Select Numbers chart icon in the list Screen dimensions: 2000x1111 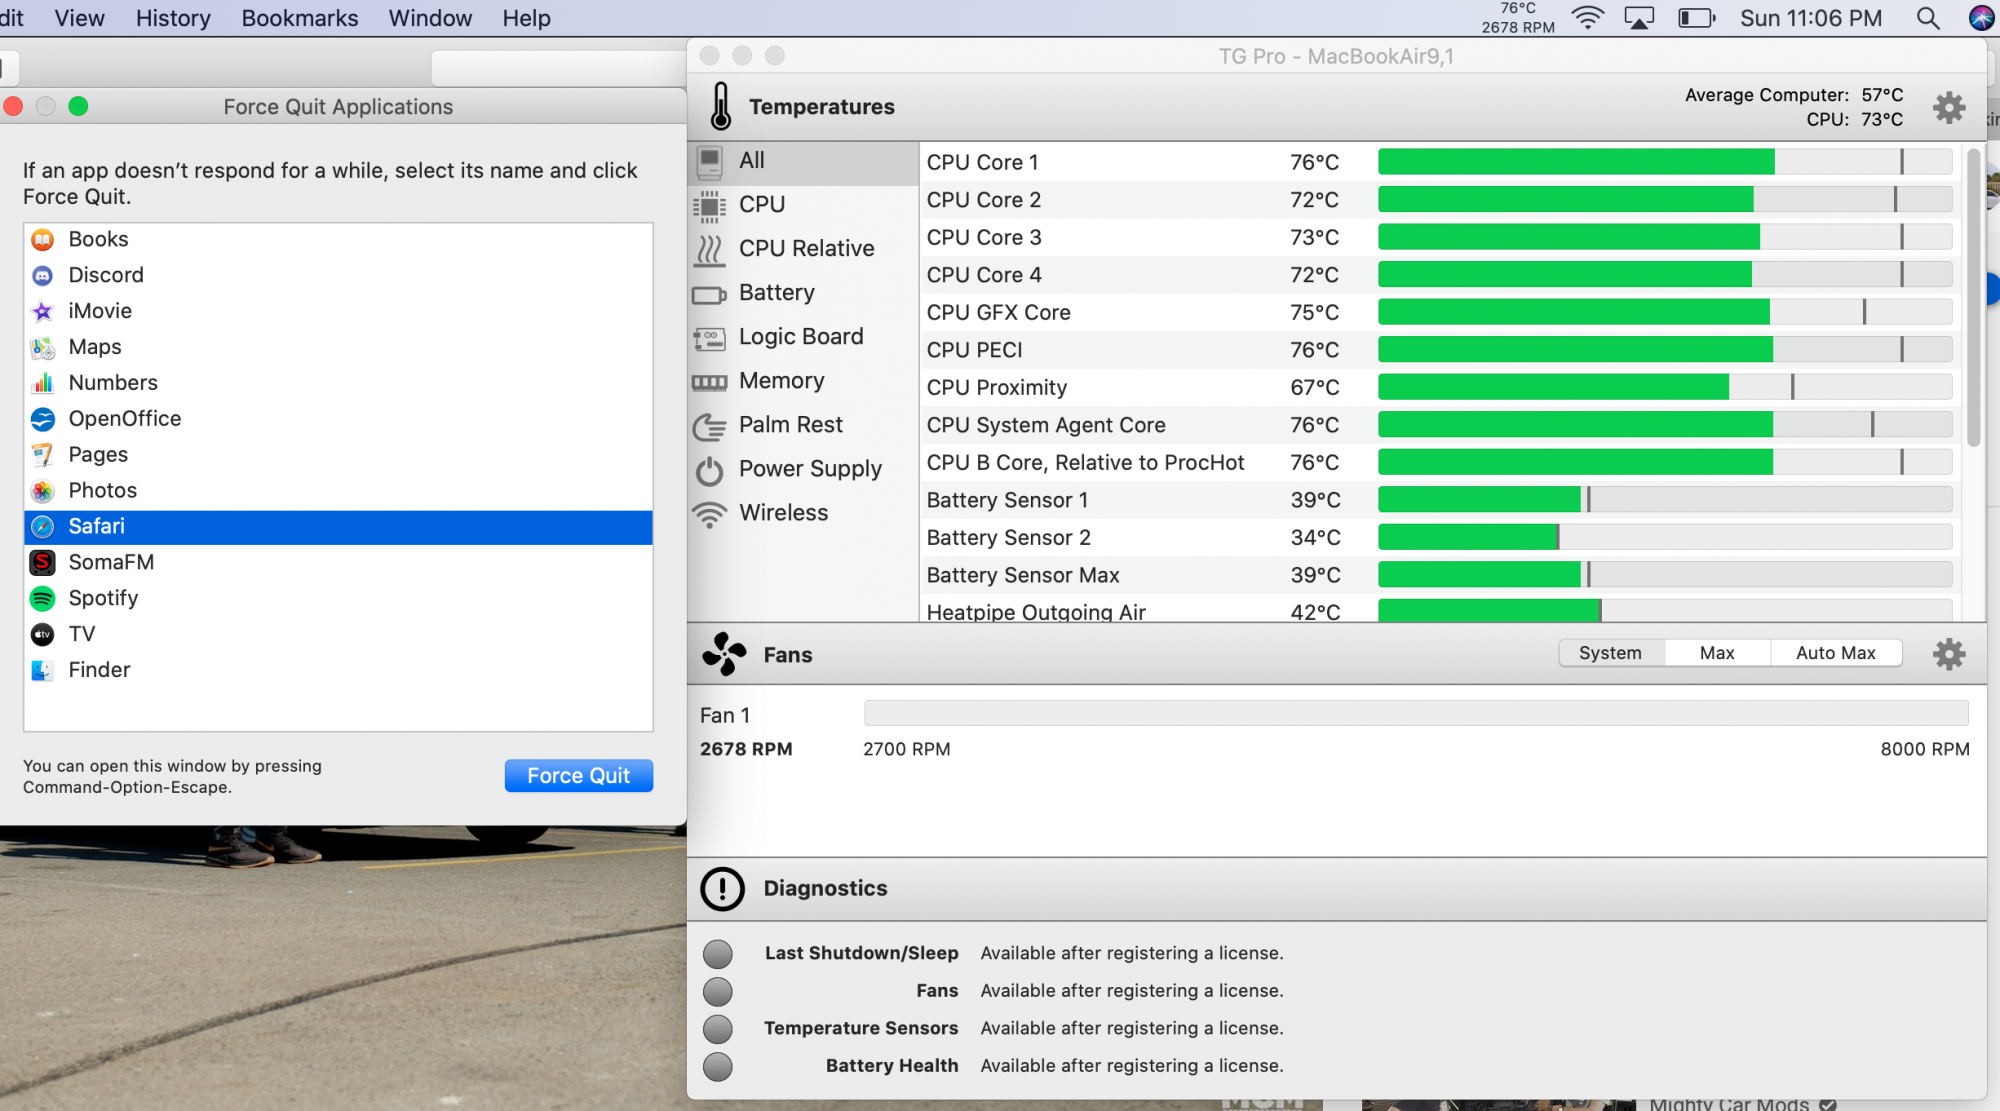pyautogui.click(x=42, y=383)
